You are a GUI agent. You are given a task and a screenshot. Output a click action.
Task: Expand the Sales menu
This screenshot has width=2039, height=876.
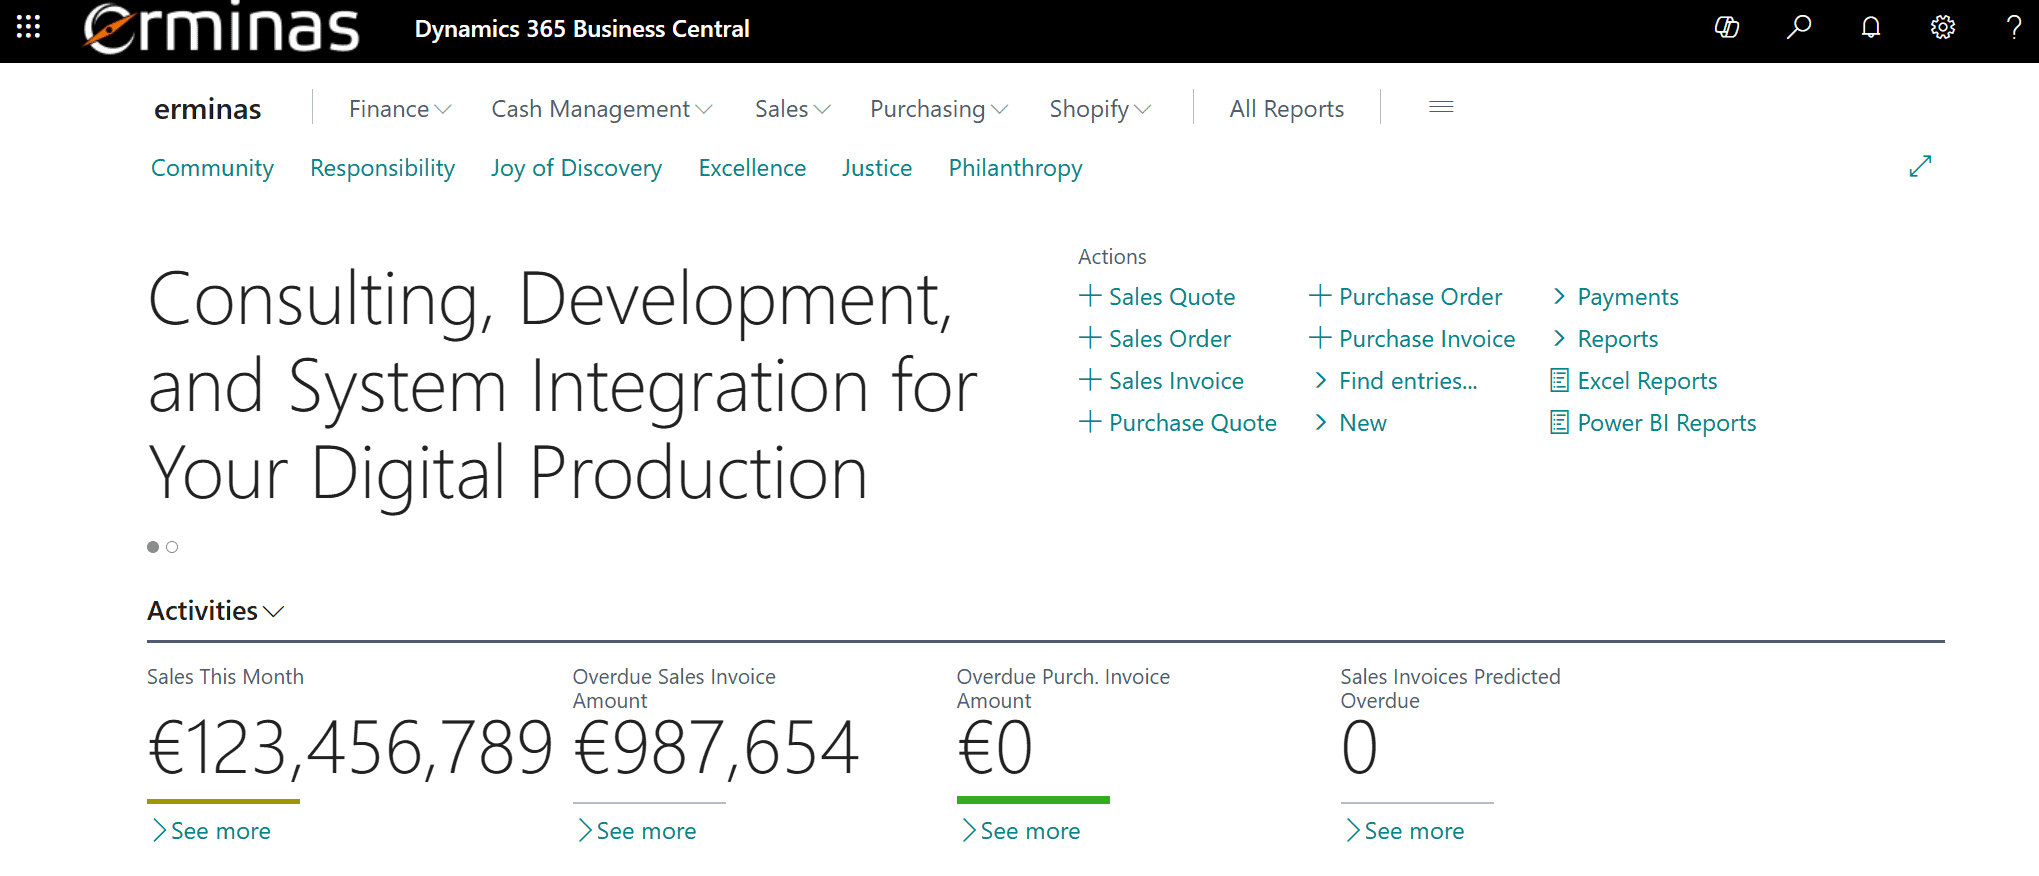[x=793, y=109]
